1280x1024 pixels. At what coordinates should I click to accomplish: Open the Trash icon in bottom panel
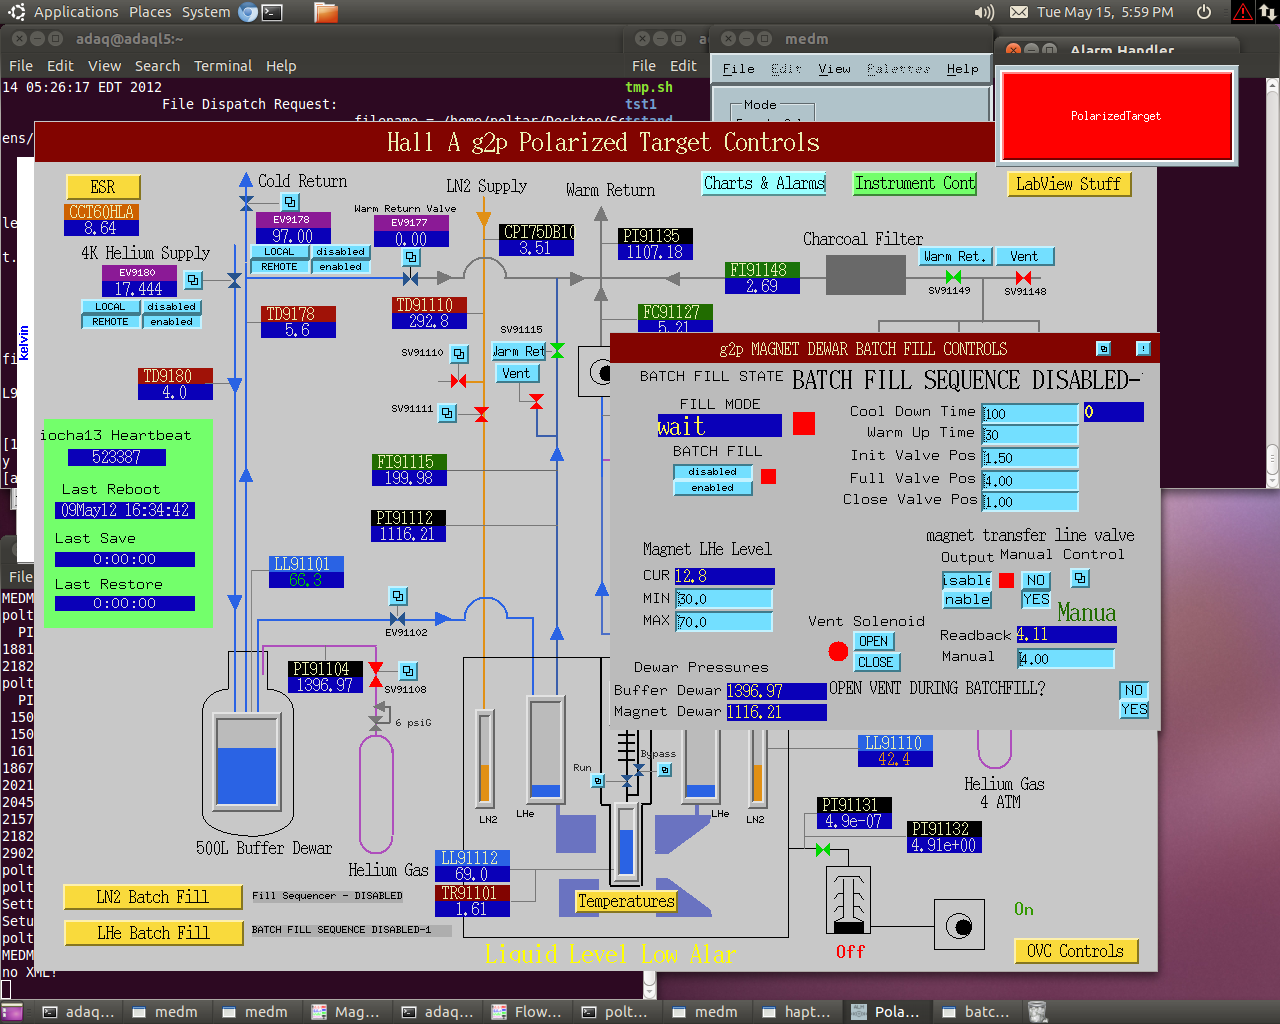click(x=1038, y=1012)
